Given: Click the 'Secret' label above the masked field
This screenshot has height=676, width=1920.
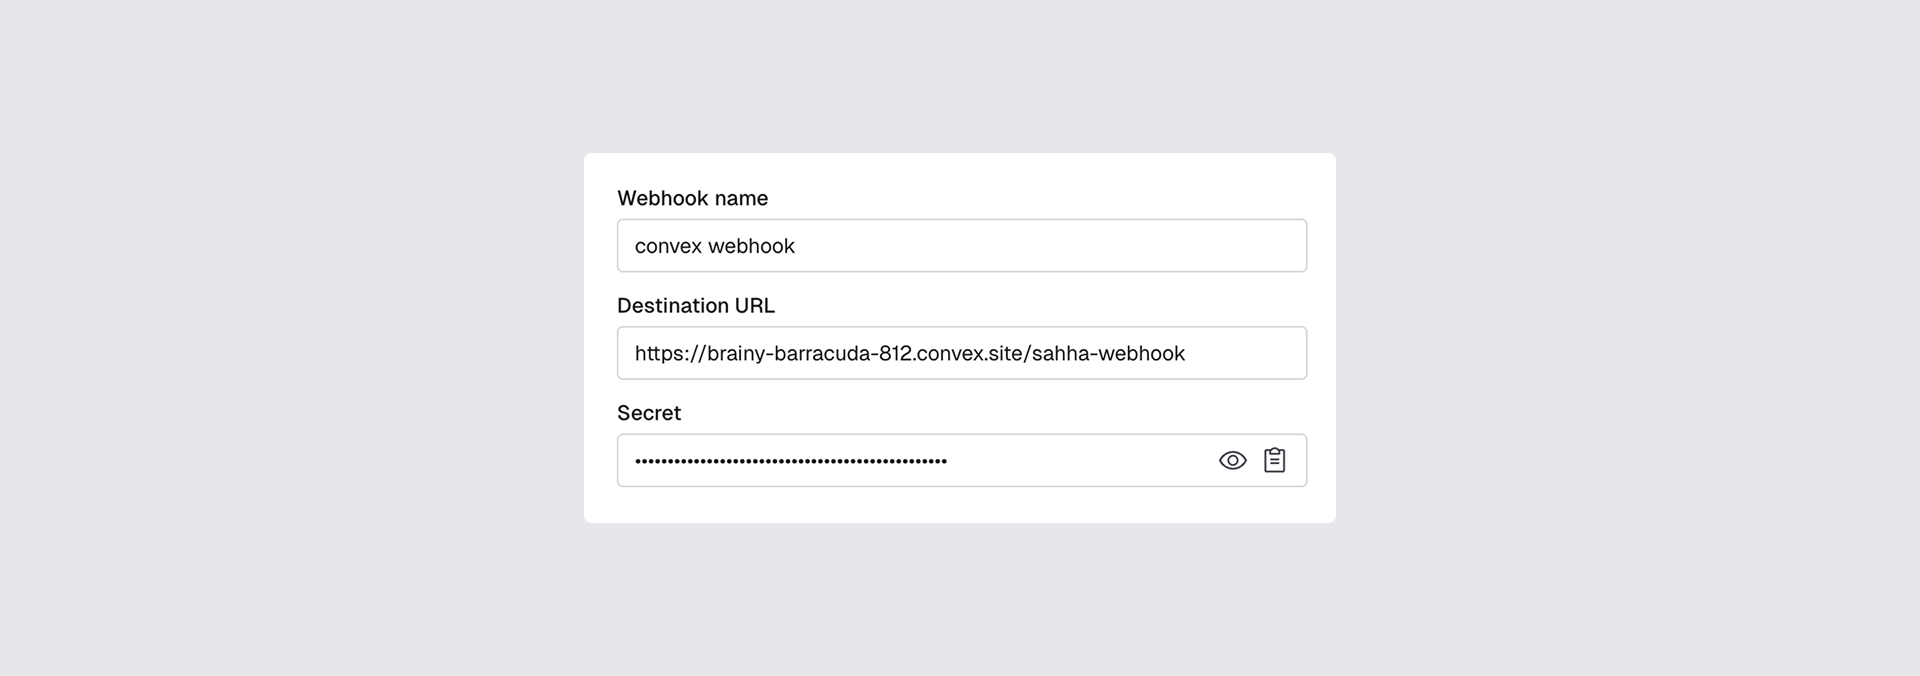Looking at the screenshot, I should pyautogui.click(x=648, y=412).
